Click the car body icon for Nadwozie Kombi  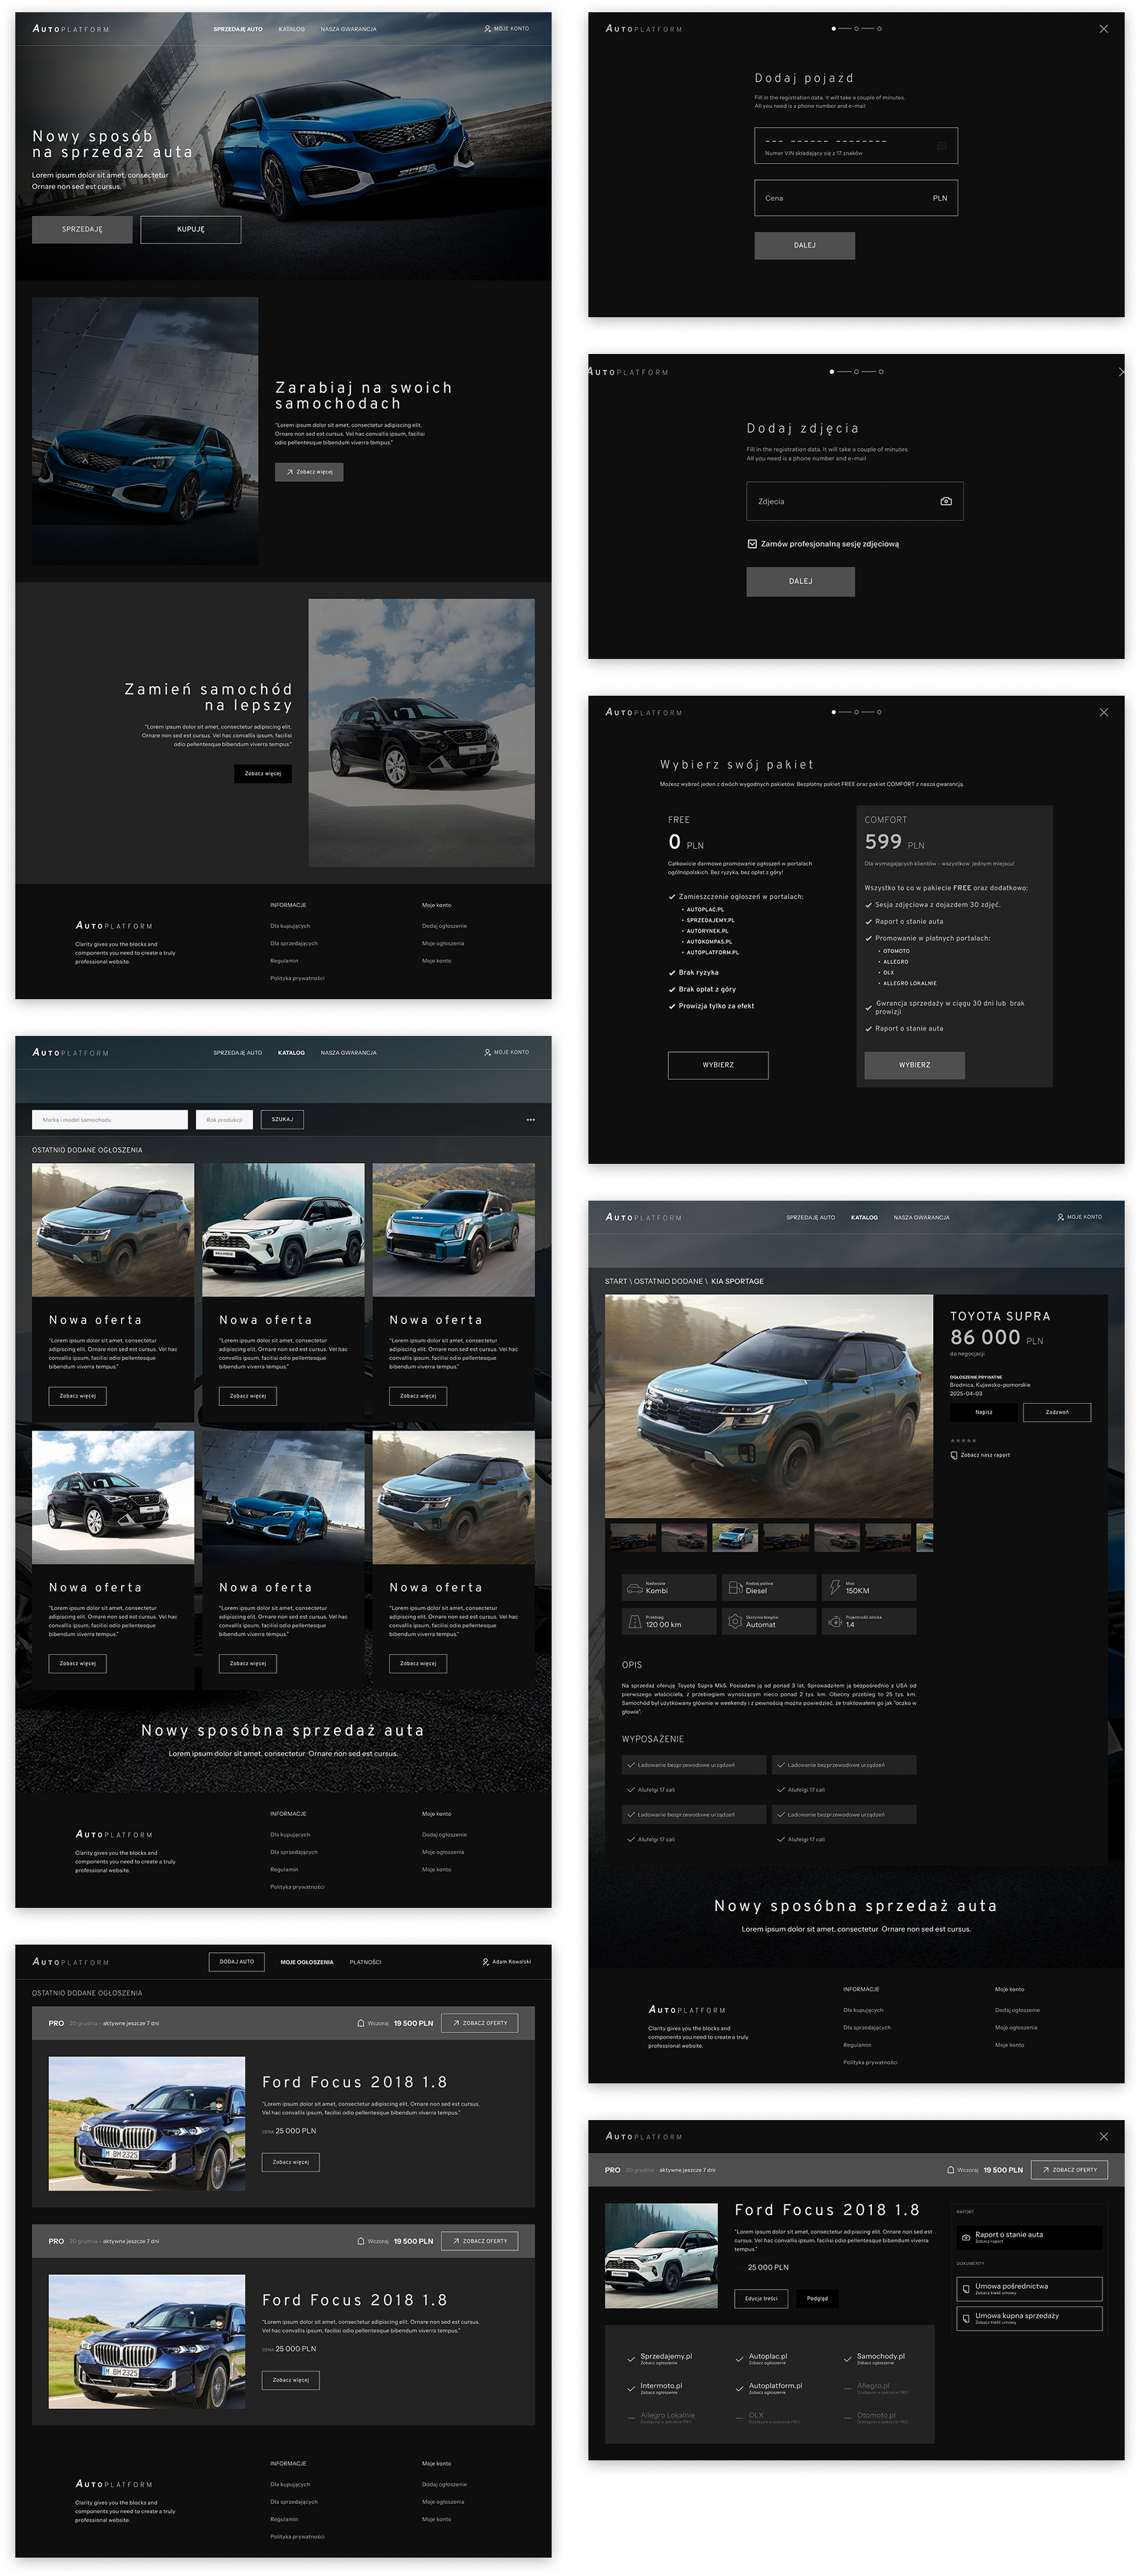pyautogui.click(x=634, y=1588)
